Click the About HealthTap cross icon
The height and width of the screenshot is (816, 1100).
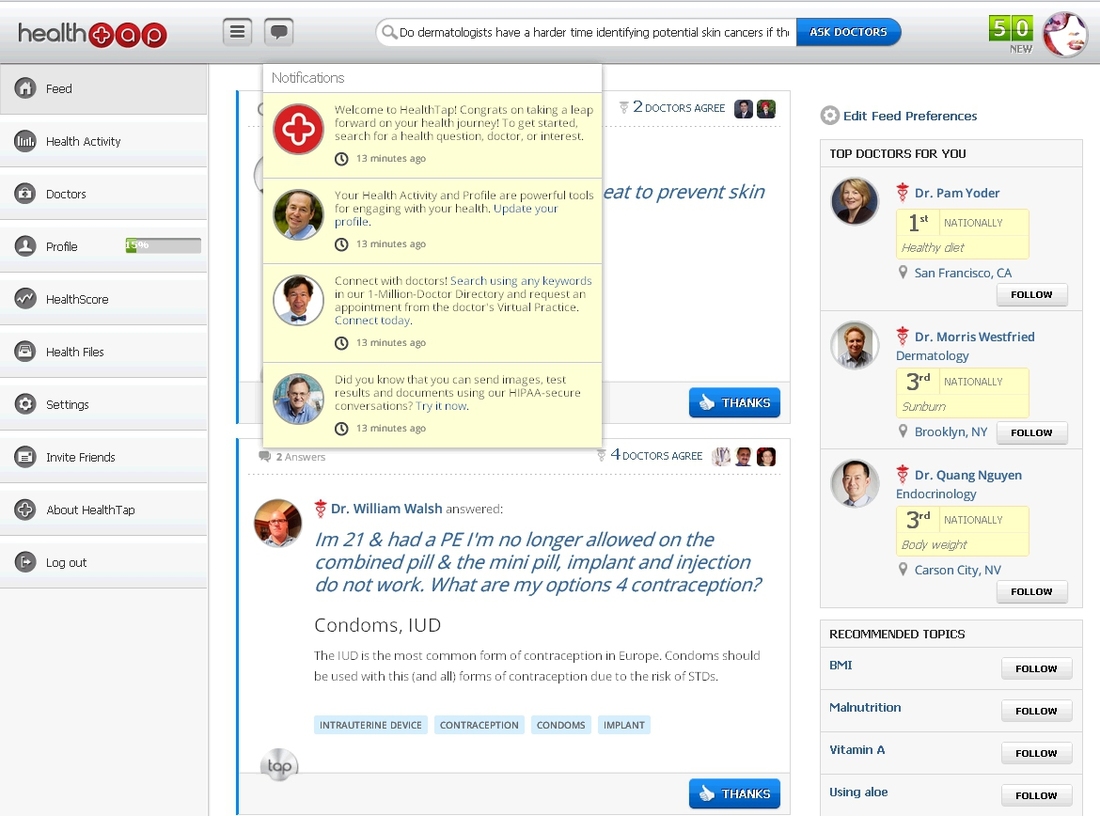25,509
